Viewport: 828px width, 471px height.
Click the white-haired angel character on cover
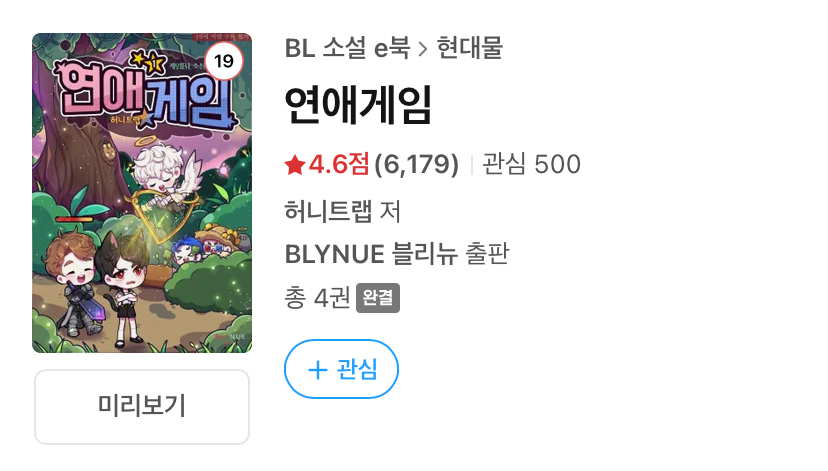[166, 174]
